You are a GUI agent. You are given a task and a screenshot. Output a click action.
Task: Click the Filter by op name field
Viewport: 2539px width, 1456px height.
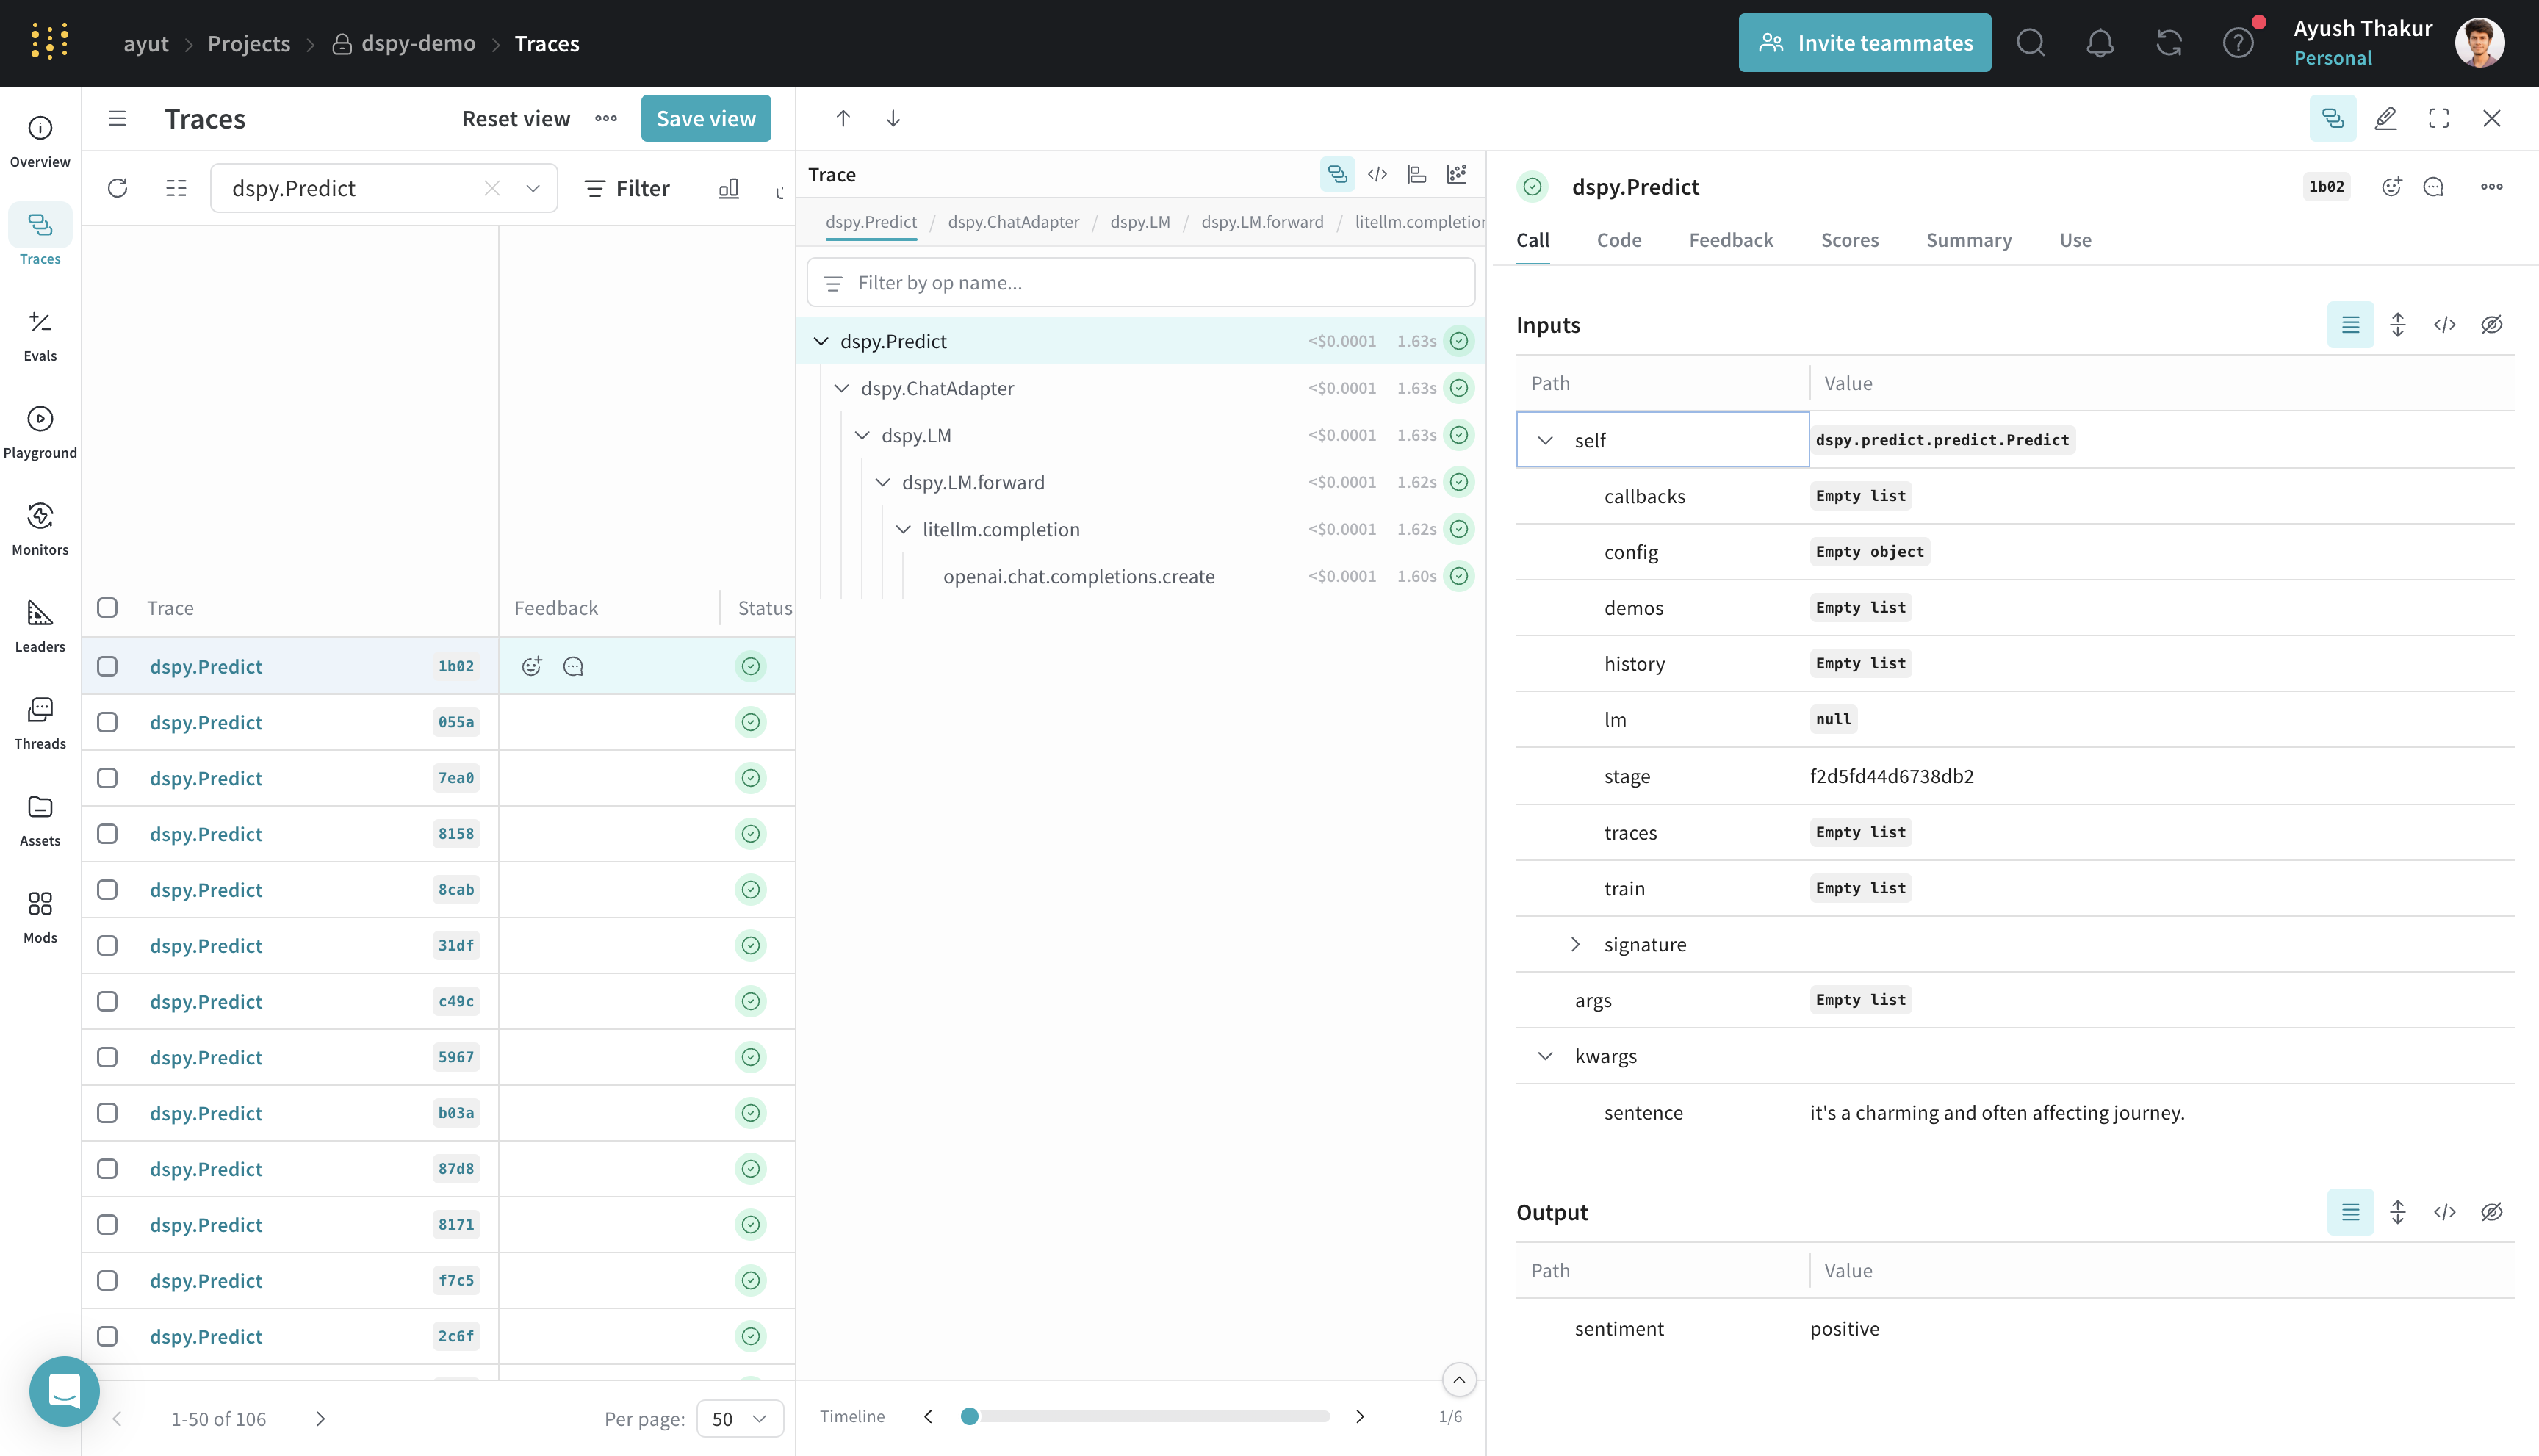point(1140,282)
